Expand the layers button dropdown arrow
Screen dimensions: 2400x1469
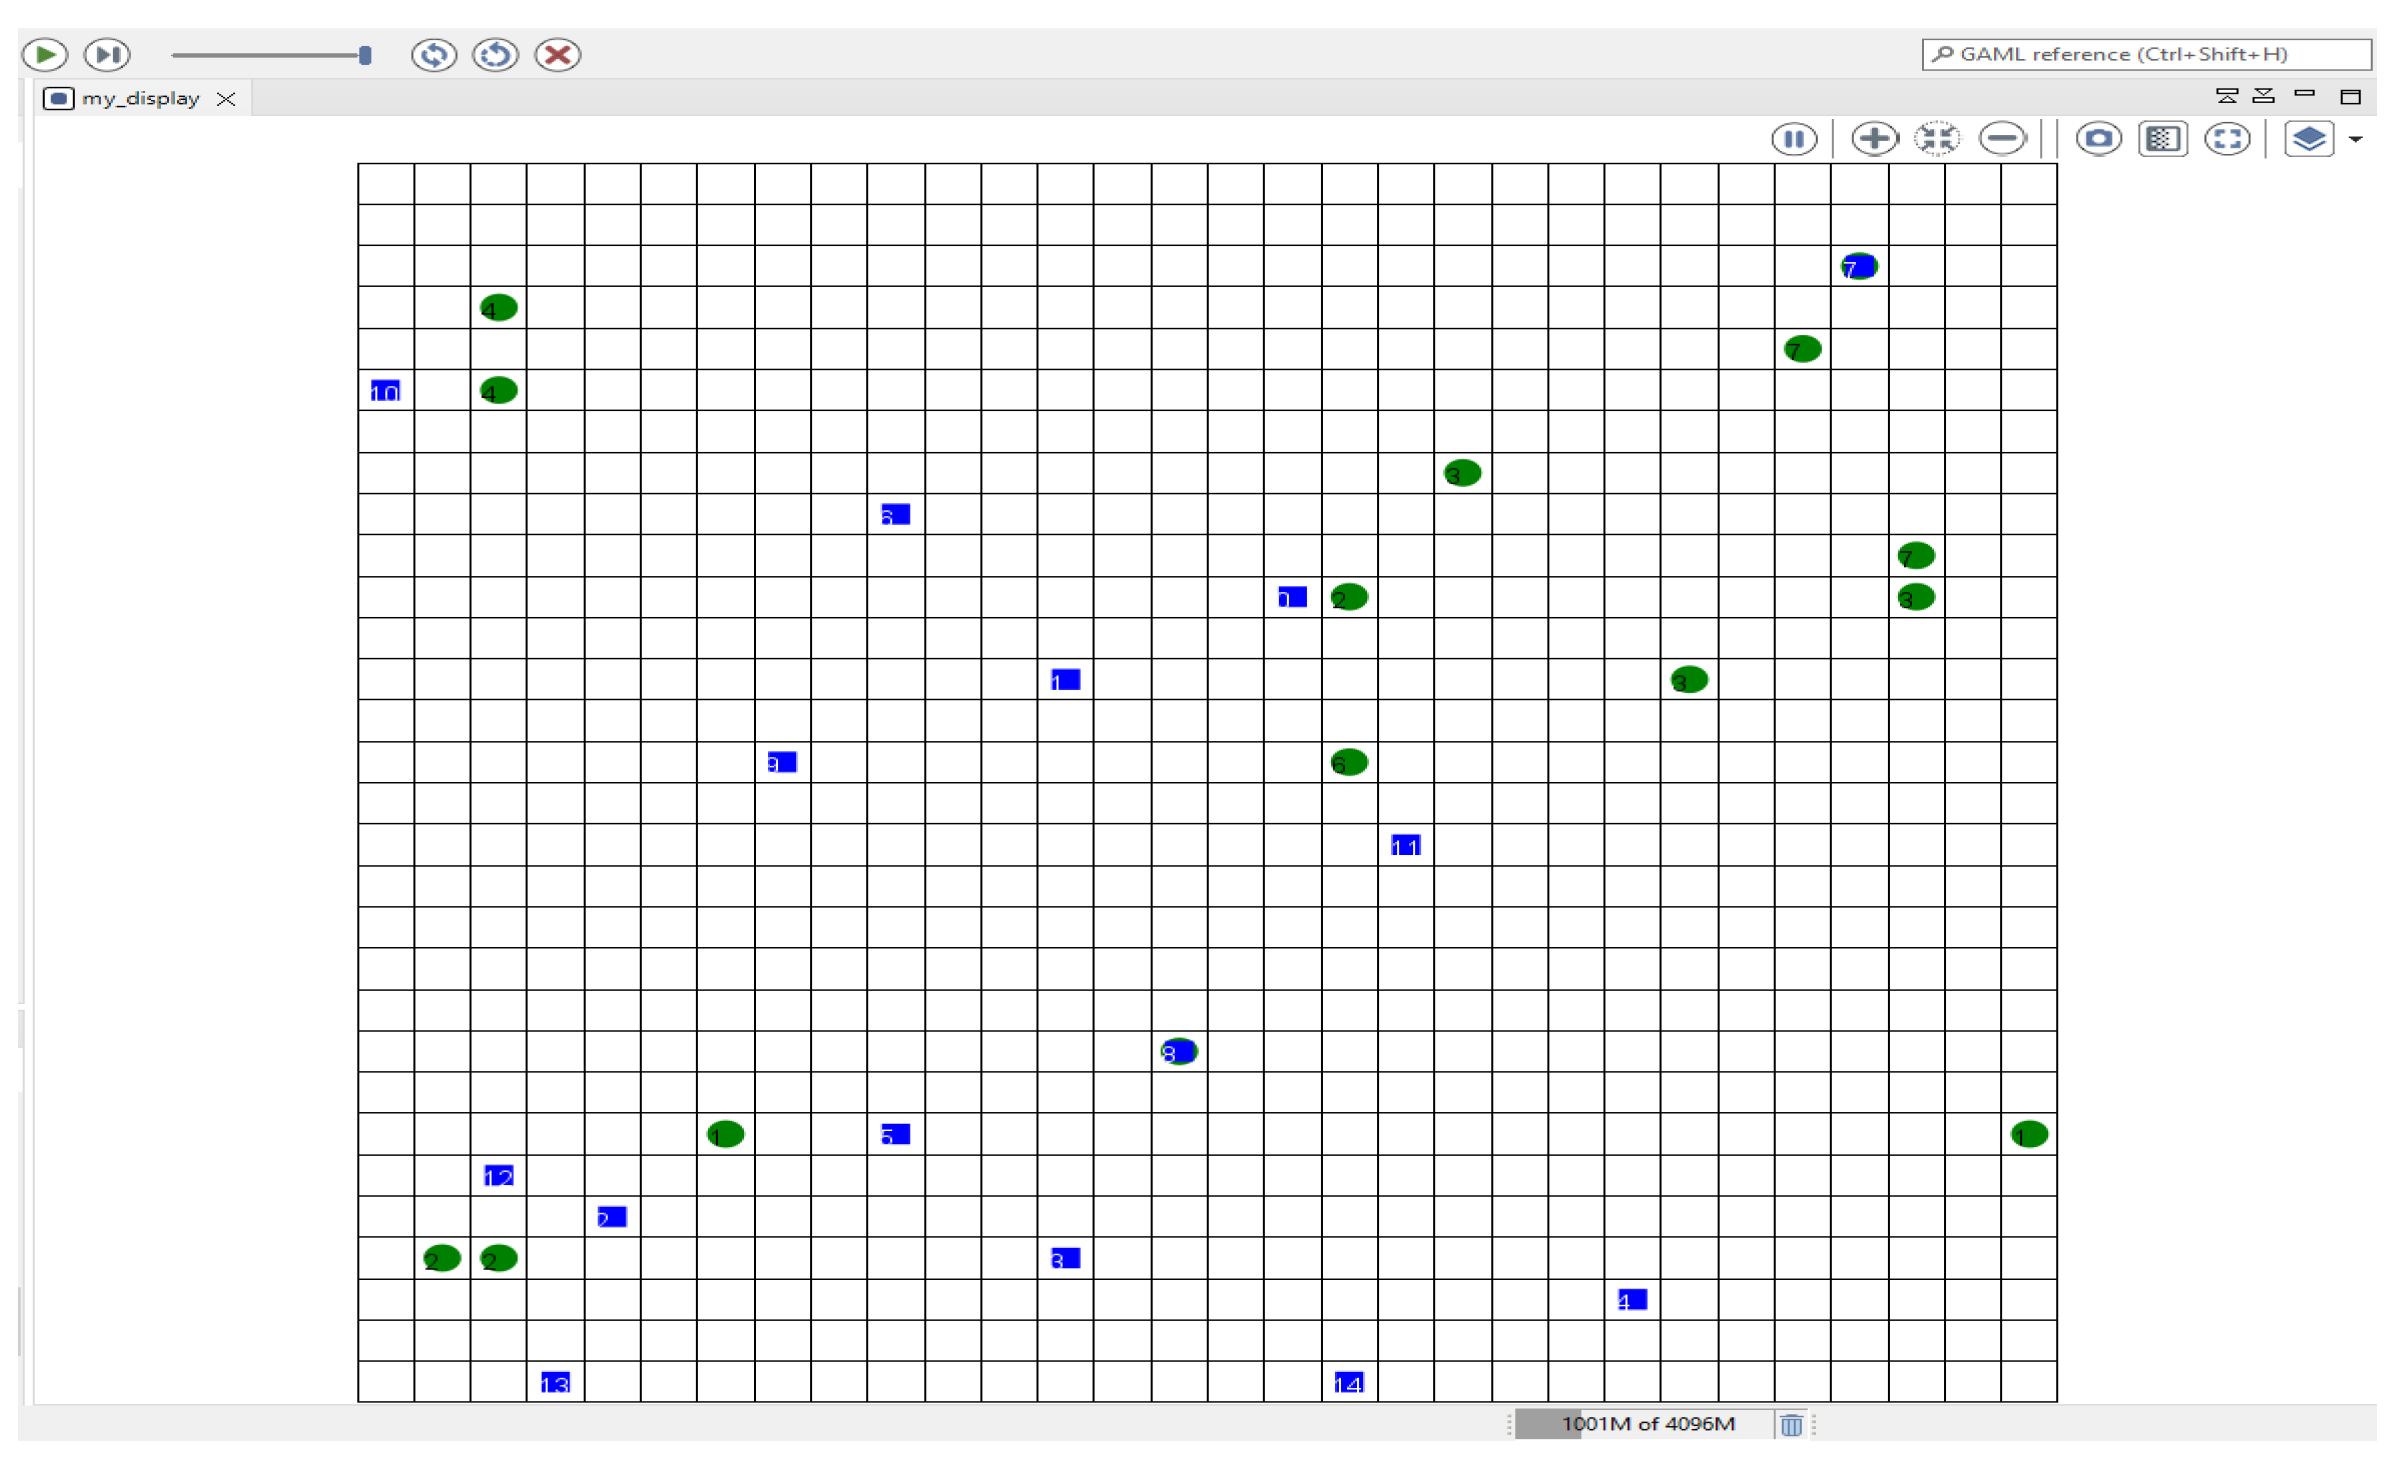2356,140
